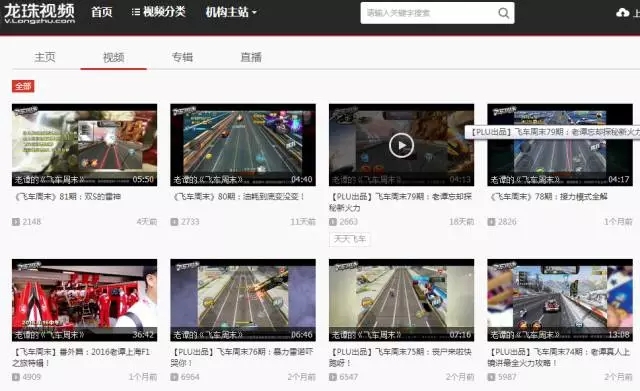Click the 飞车周末76期：暴力雷诺 title link
The width and height of the screenshot is (640, 391).
pos(242,357)
